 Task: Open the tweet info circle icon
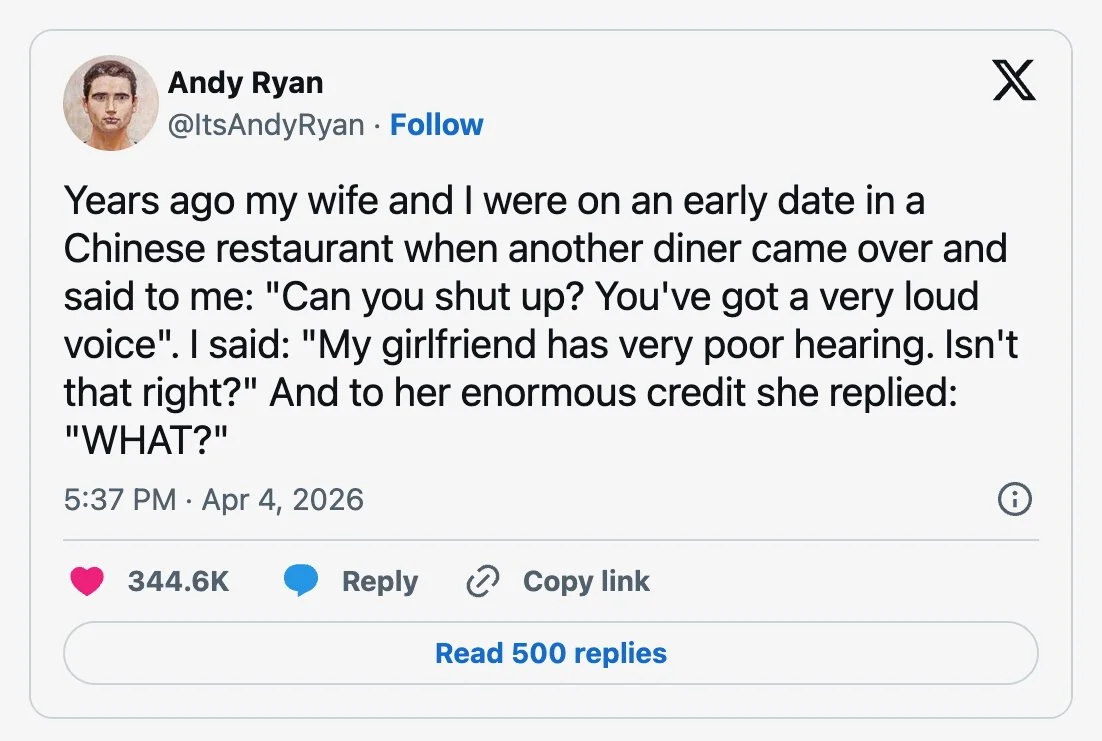pyautogui.click(x=1015, y=499)
